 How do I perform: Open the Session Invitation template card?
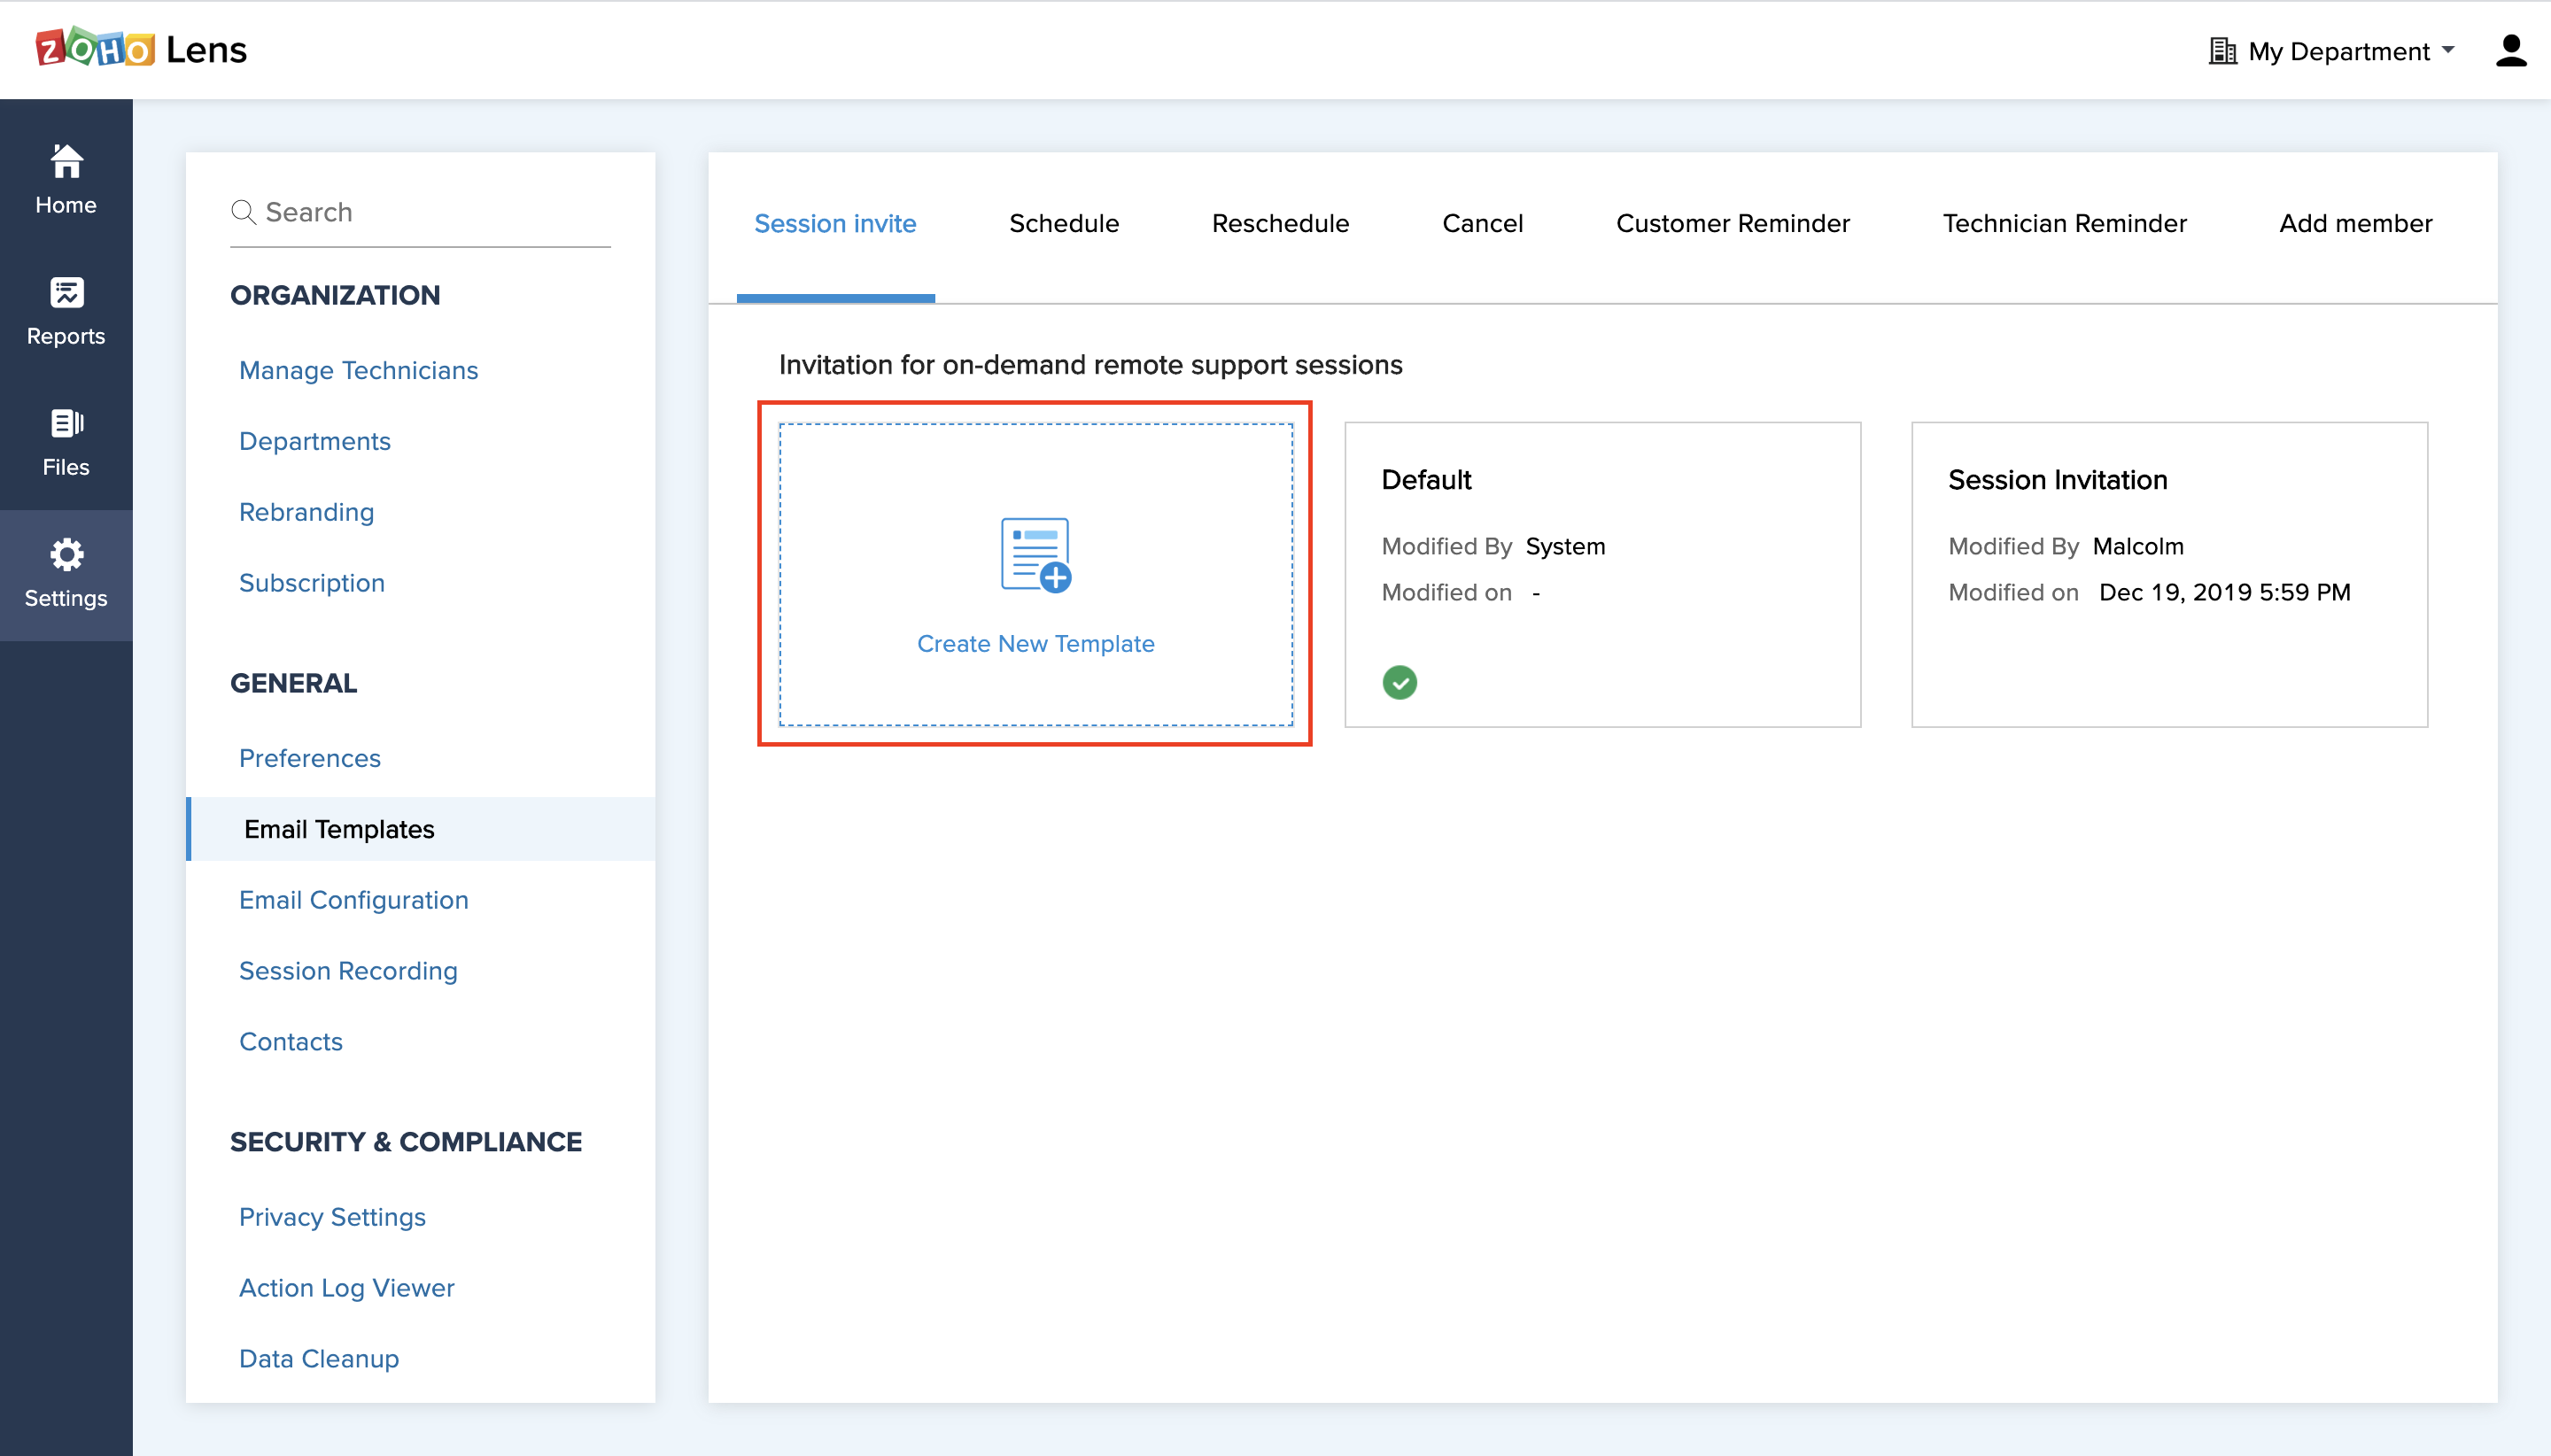pos(2168,574)
